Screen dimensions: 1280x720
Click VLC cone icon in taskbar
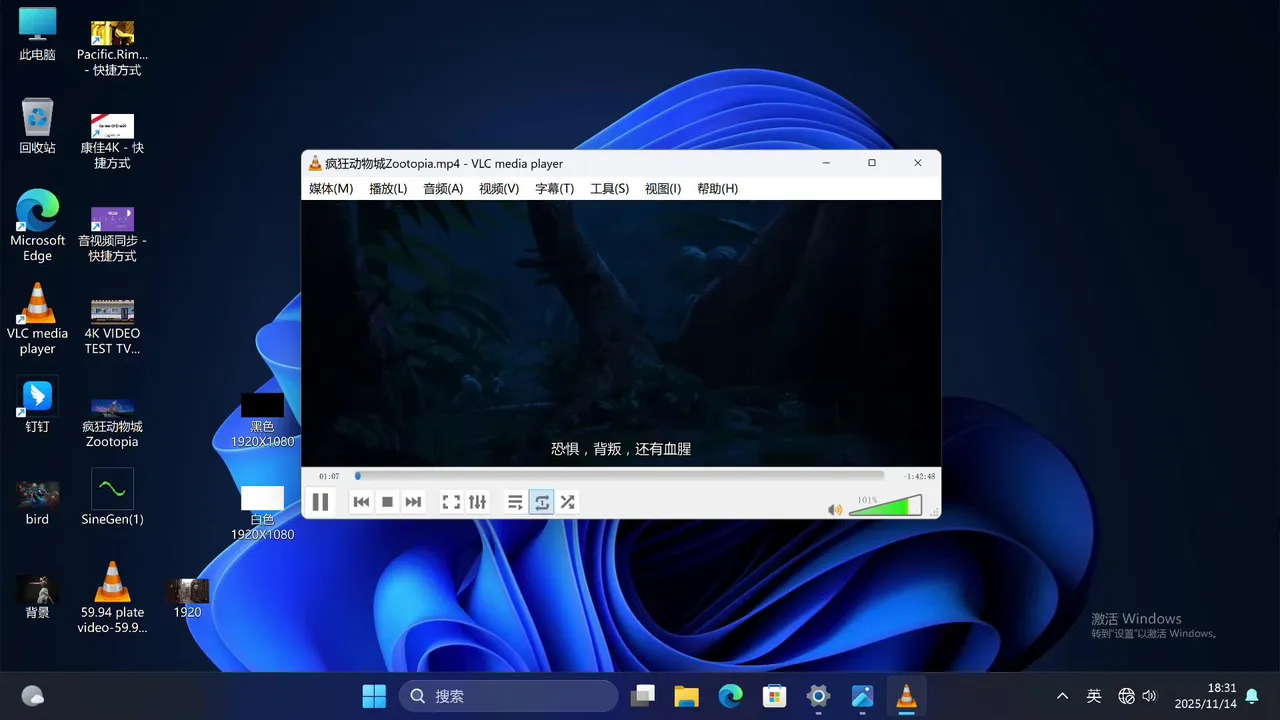coord(906,696)
